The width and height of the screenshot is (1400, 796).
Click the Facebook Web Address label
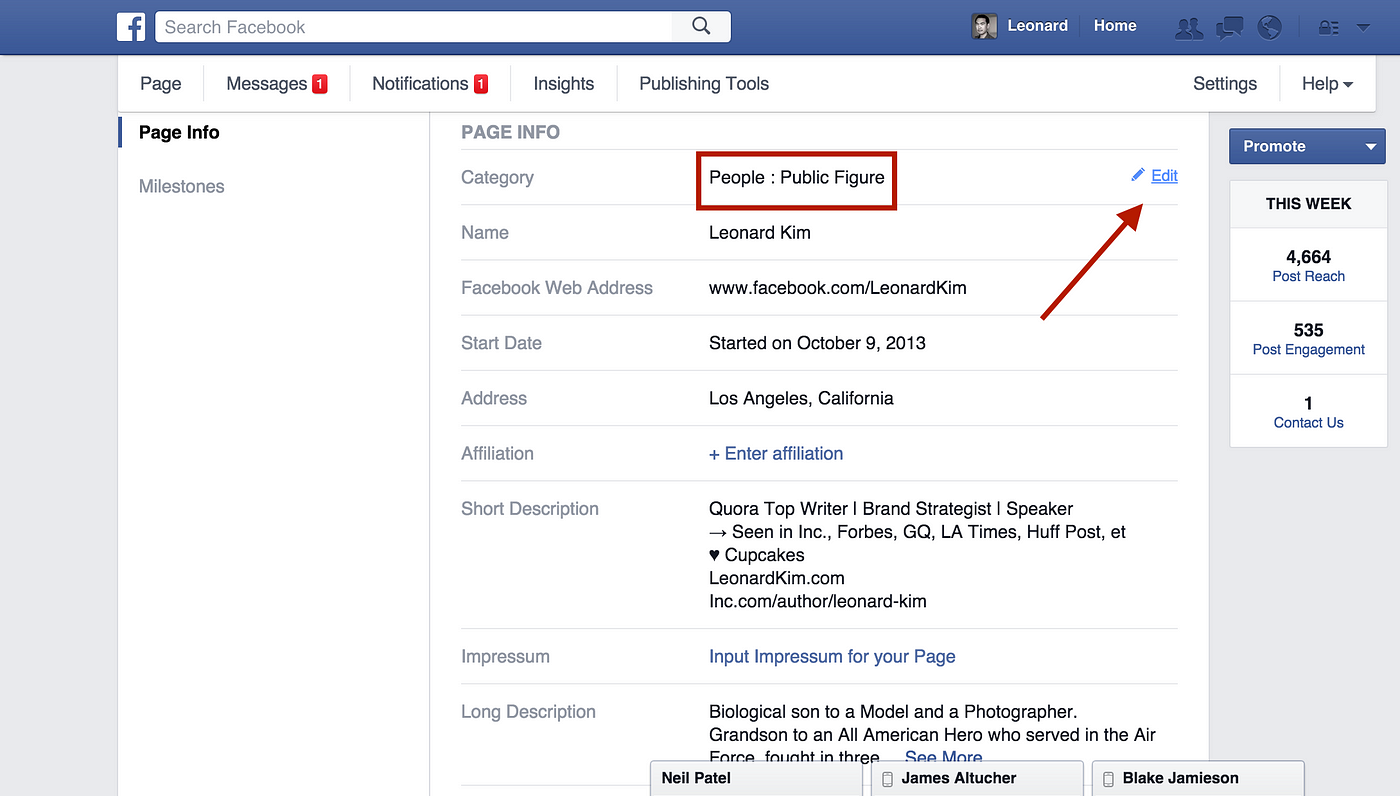pos(557,287)
